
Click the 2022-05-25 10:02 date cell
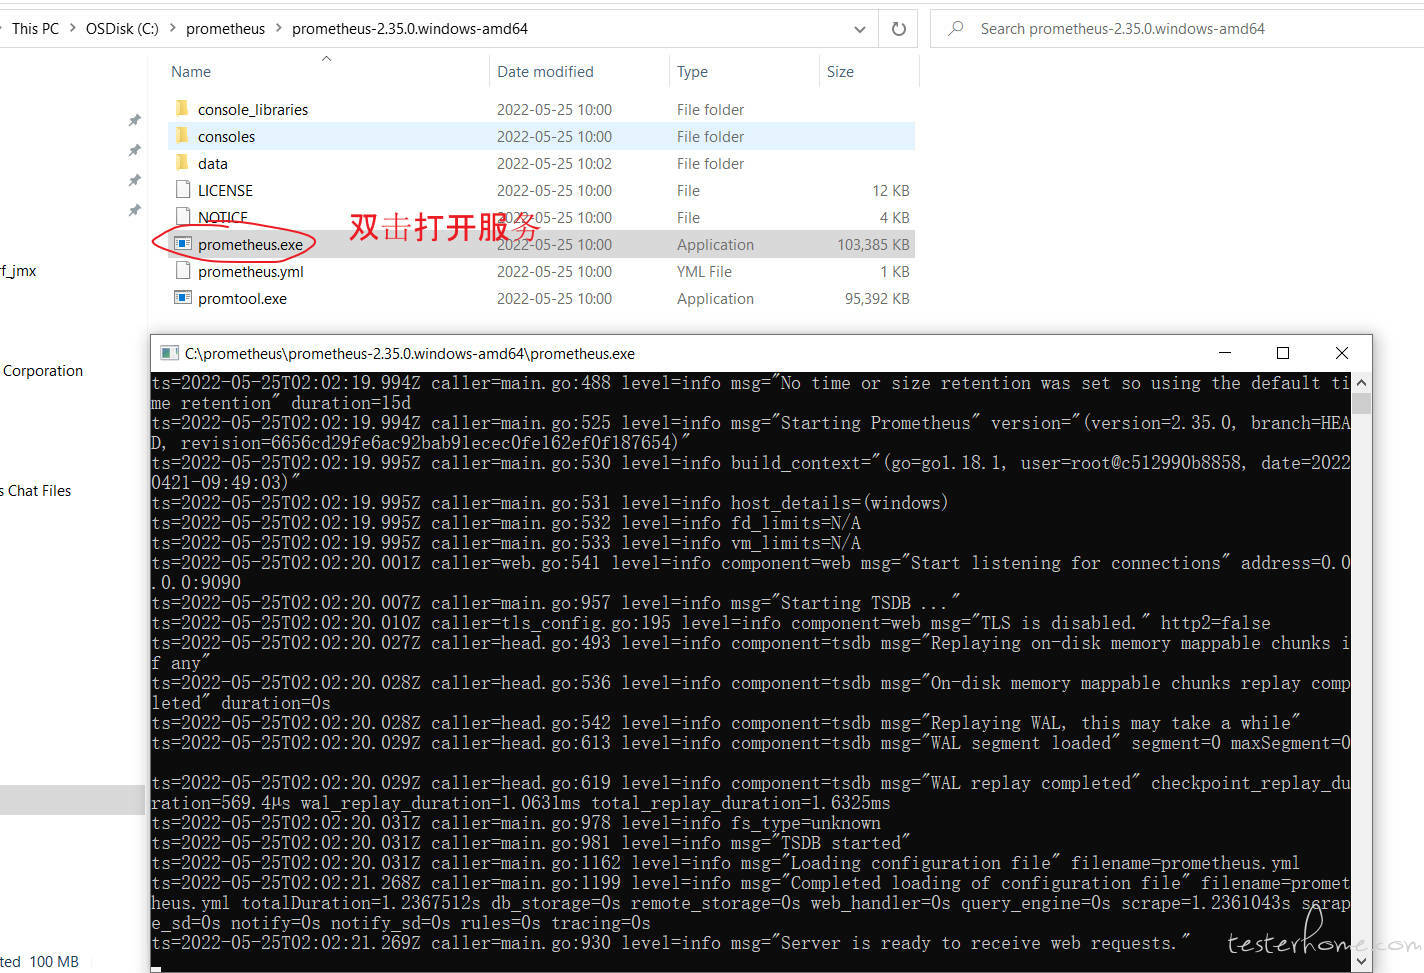click(554, 163)
